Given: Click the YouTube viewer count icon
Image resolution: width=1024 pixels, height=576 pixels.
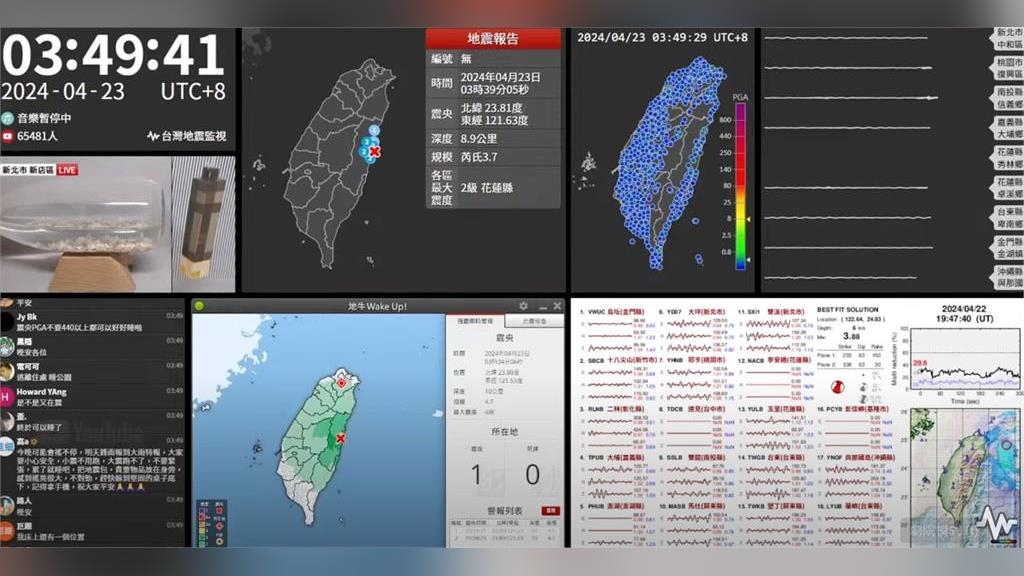Looking at the screenshot, I should pos(8,136).
